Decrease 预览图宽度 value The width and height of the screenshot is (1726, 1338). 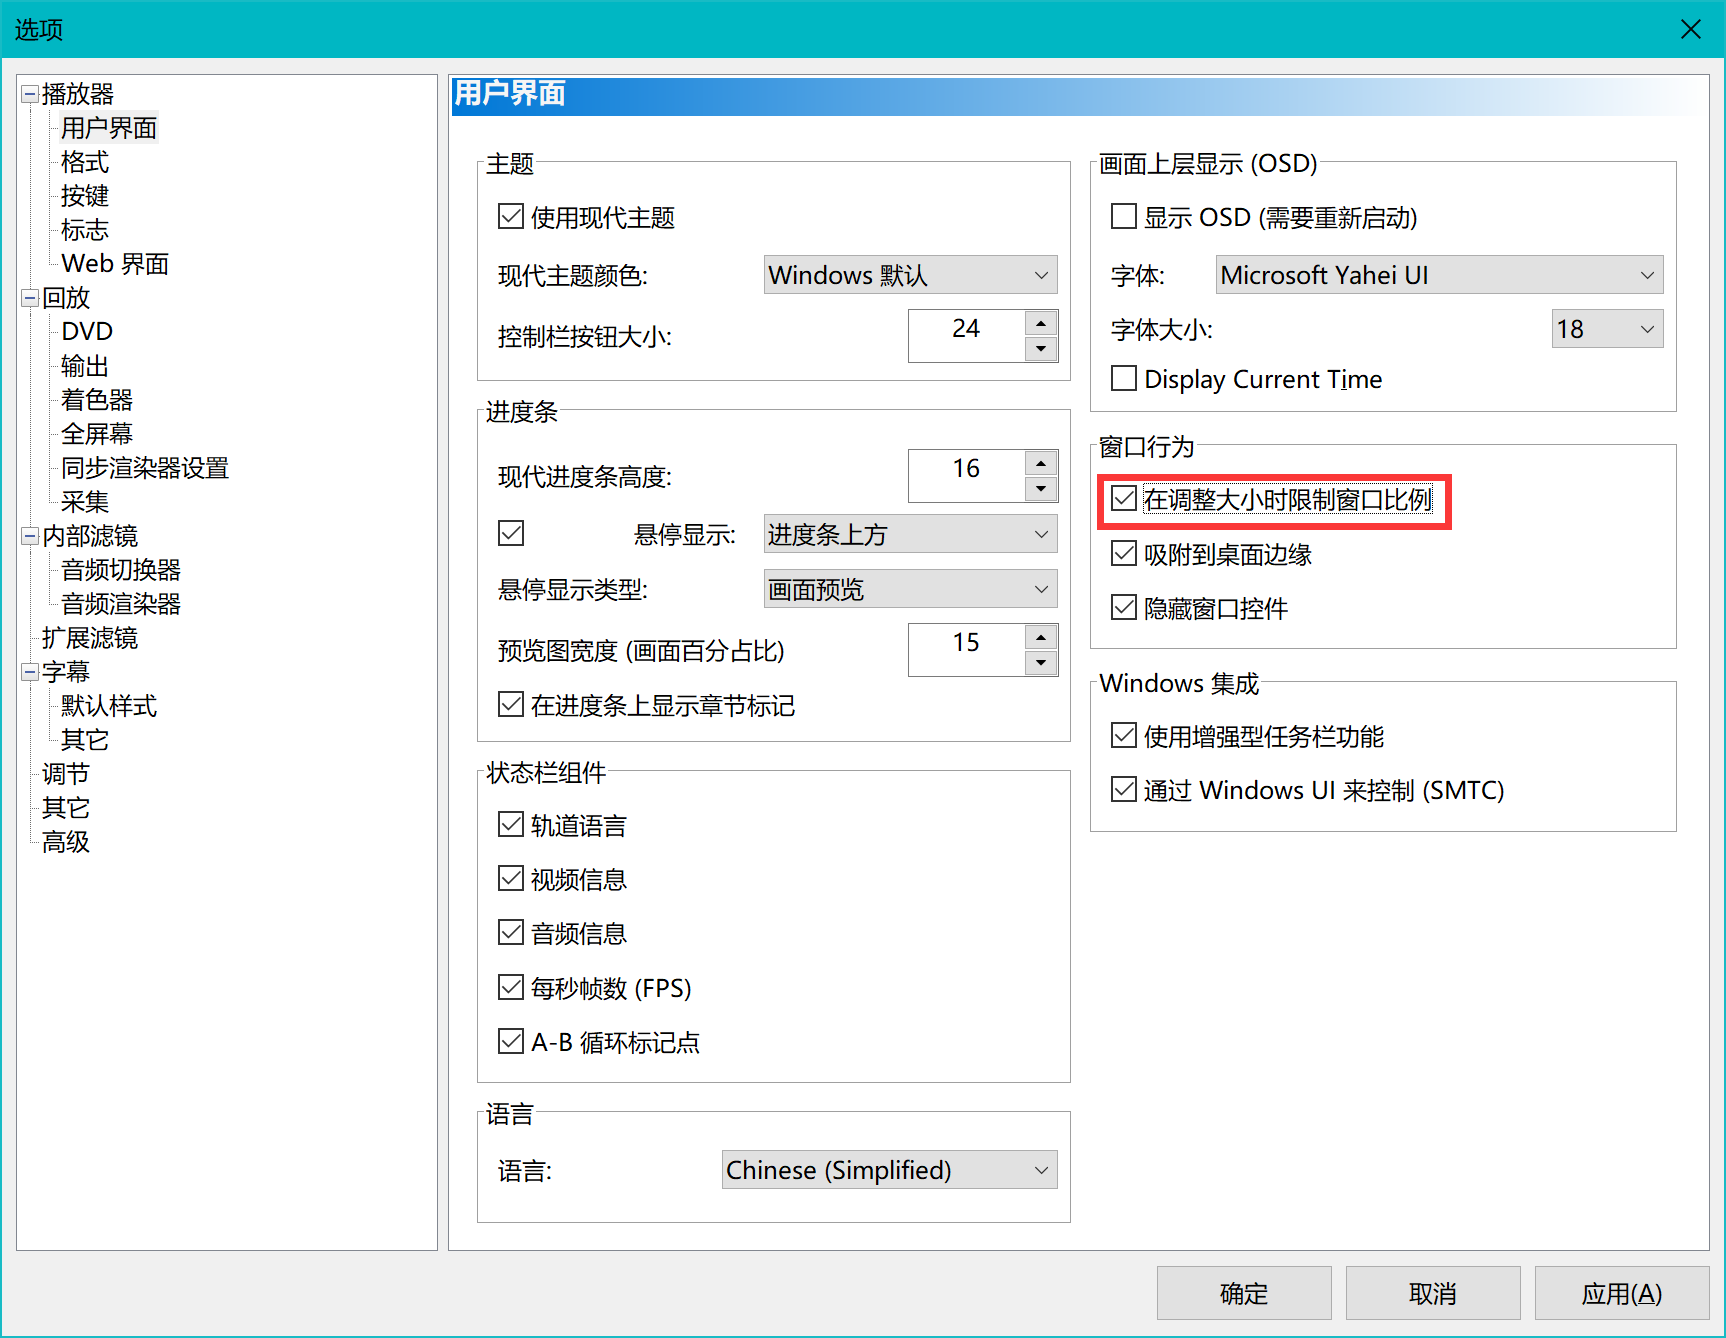pos(1041,663)
